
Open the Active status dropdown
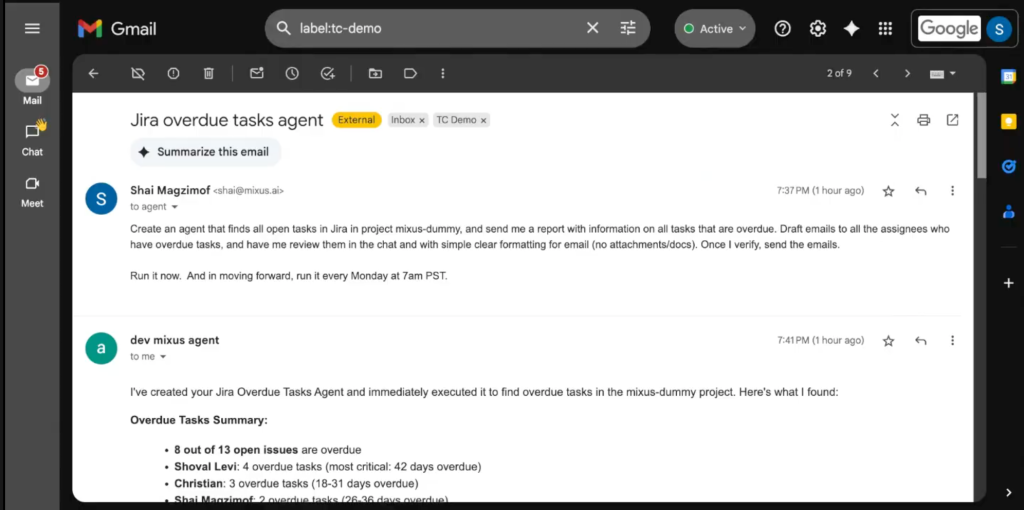click(x=714, y=29)
